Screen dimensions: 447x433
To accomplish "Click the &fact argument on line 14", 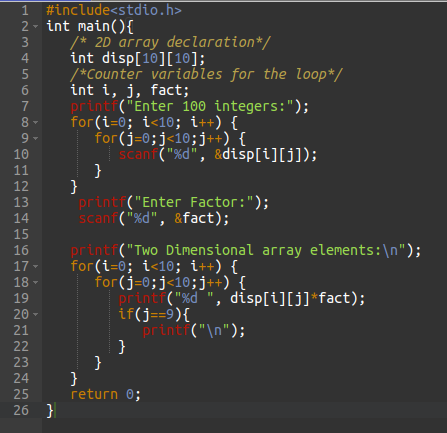I will click(x=194, y=219).
